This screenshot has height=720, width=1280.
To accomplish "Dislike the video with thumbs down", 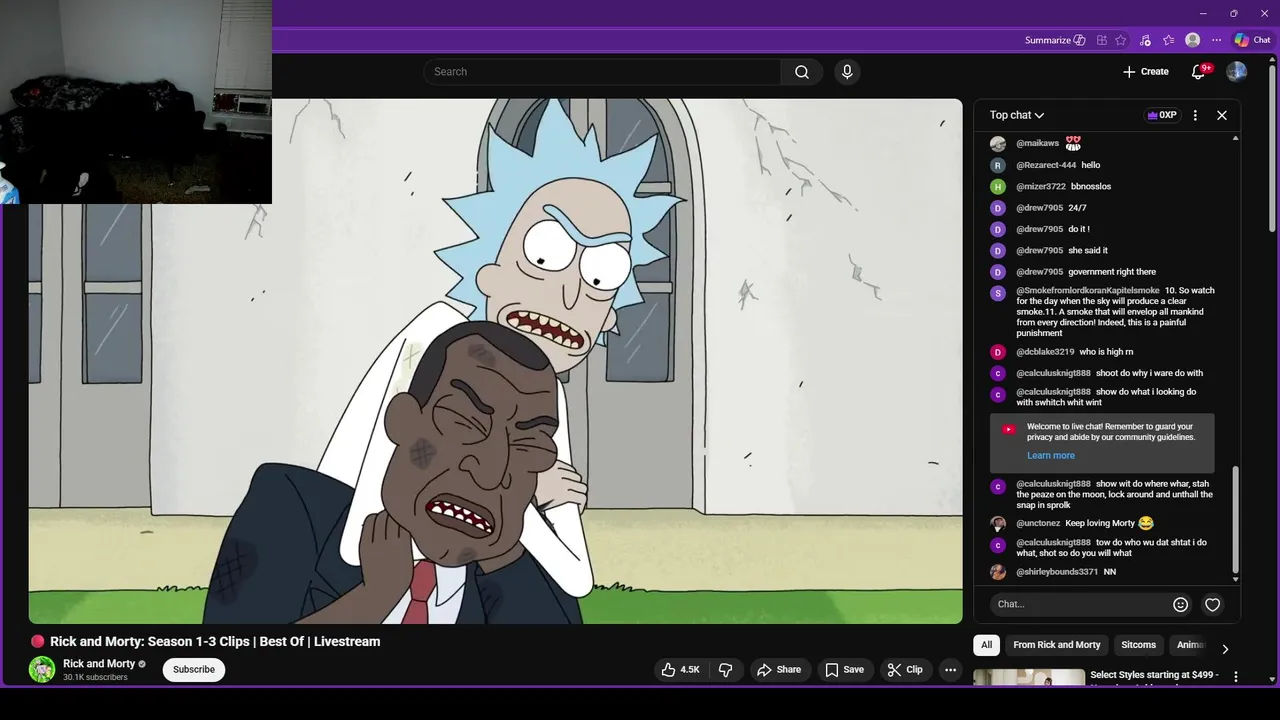I will tap(726, 669).
